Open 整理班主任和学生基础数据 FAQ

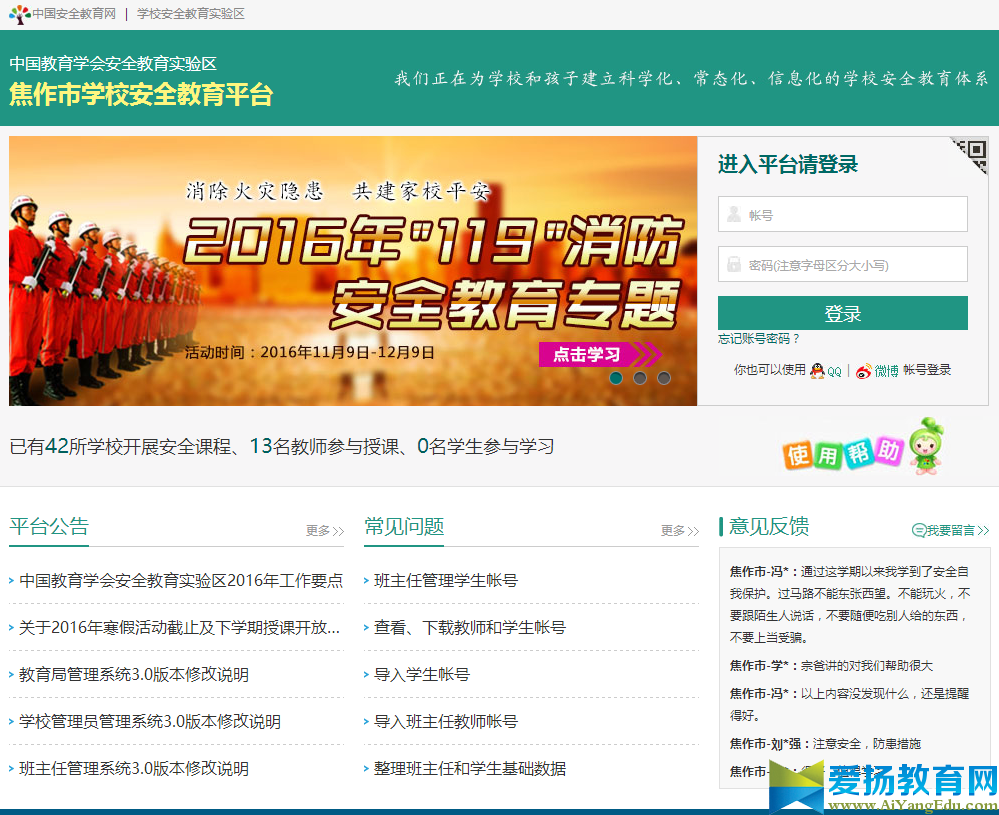(470, 768)
